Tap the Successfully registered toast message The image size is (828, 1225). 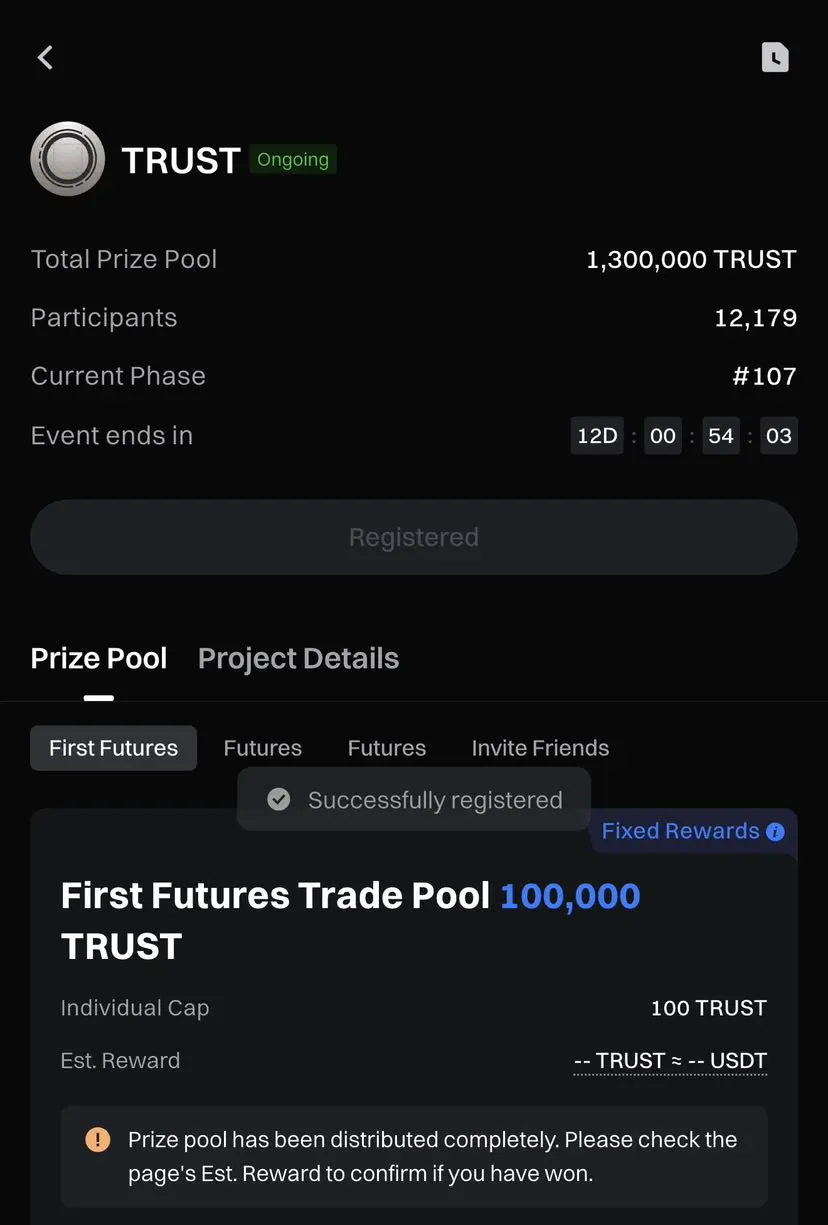pos(435,800)
